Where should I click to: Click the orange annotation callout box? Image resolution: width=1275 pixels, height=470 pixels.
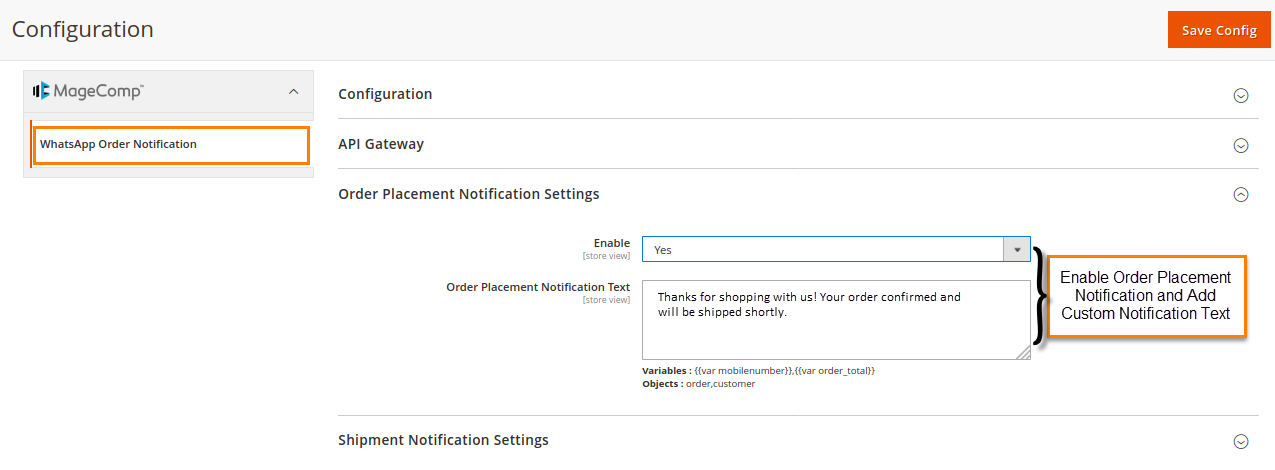coord(1146,295)
